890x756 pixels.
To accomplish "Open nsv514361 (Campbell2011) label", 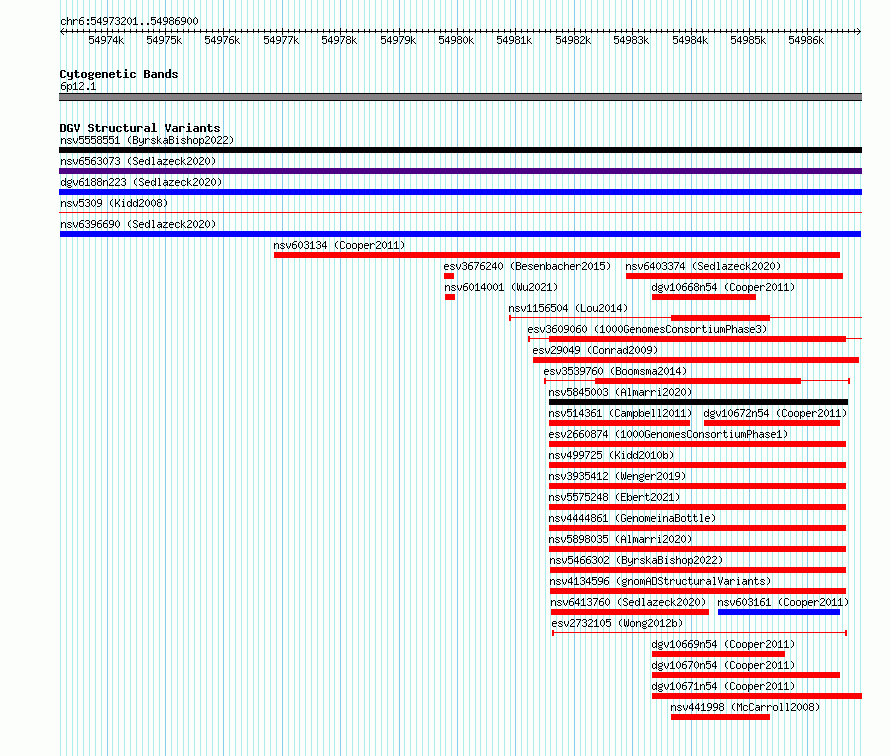I will pos(620,413).
